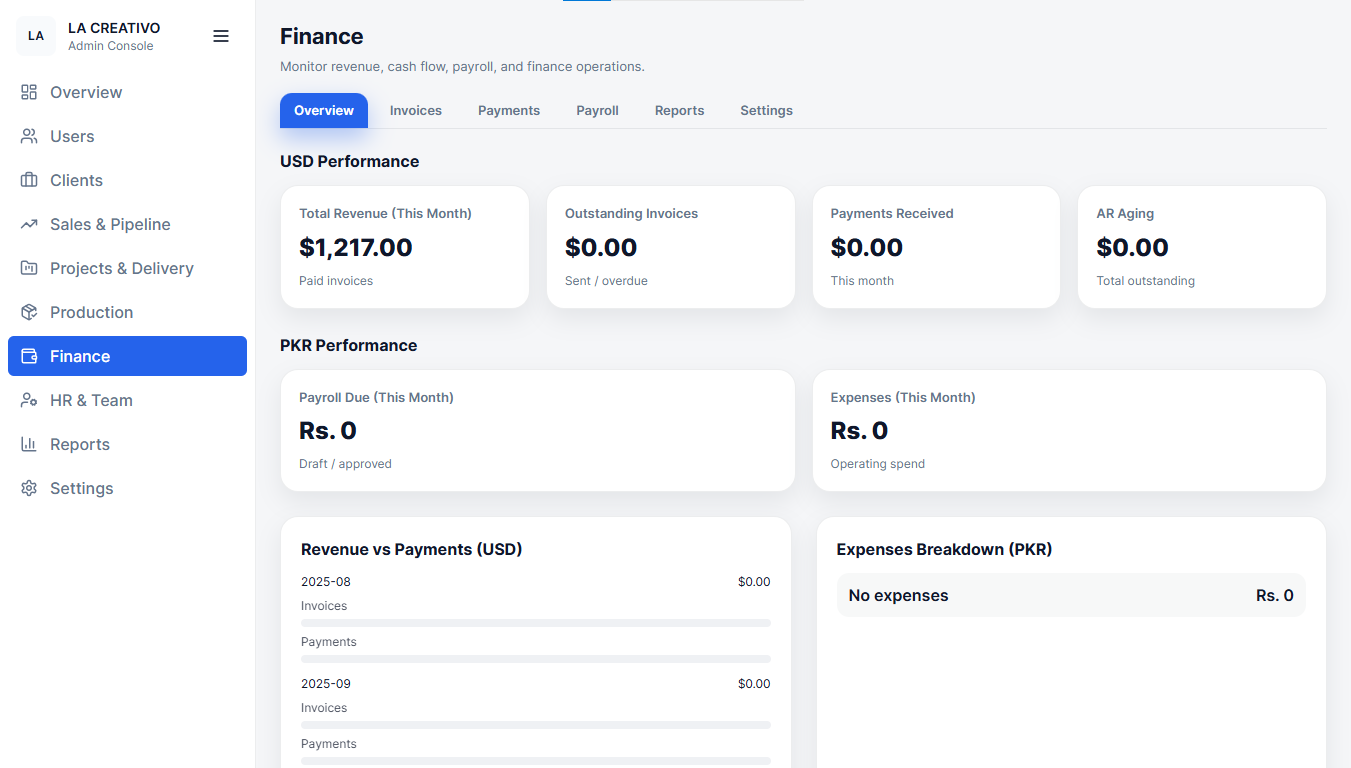Click the Overview grid icon in sidebar

click(x=29, y=92)
